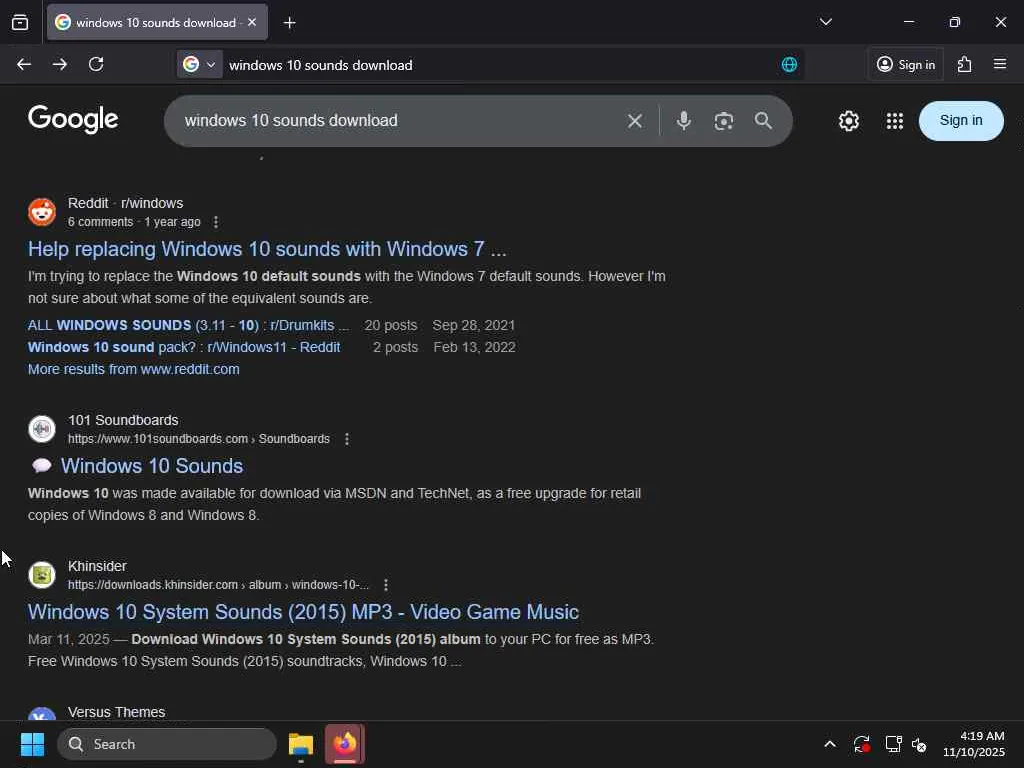Open the search engine selector dropdown in address bar

point(199,65)
